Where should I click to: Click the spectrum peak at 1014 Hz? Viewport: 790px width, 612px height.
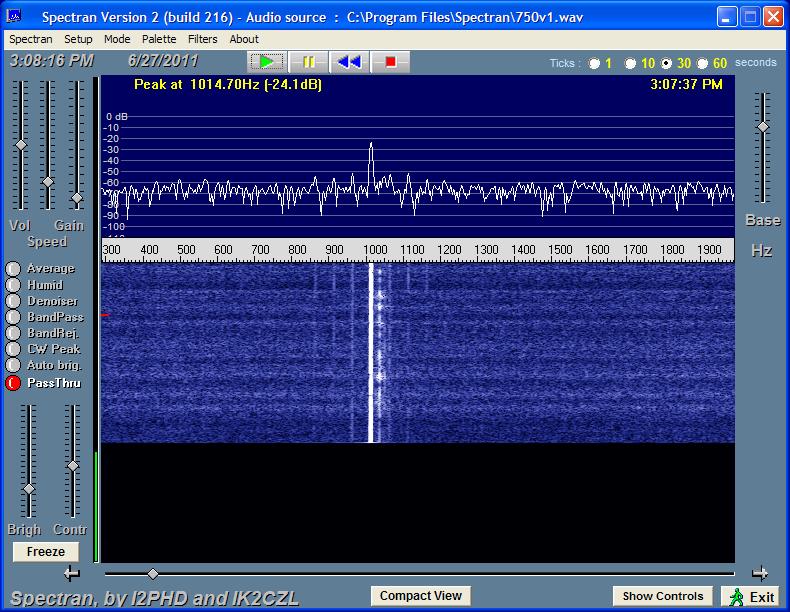[371, 144]
